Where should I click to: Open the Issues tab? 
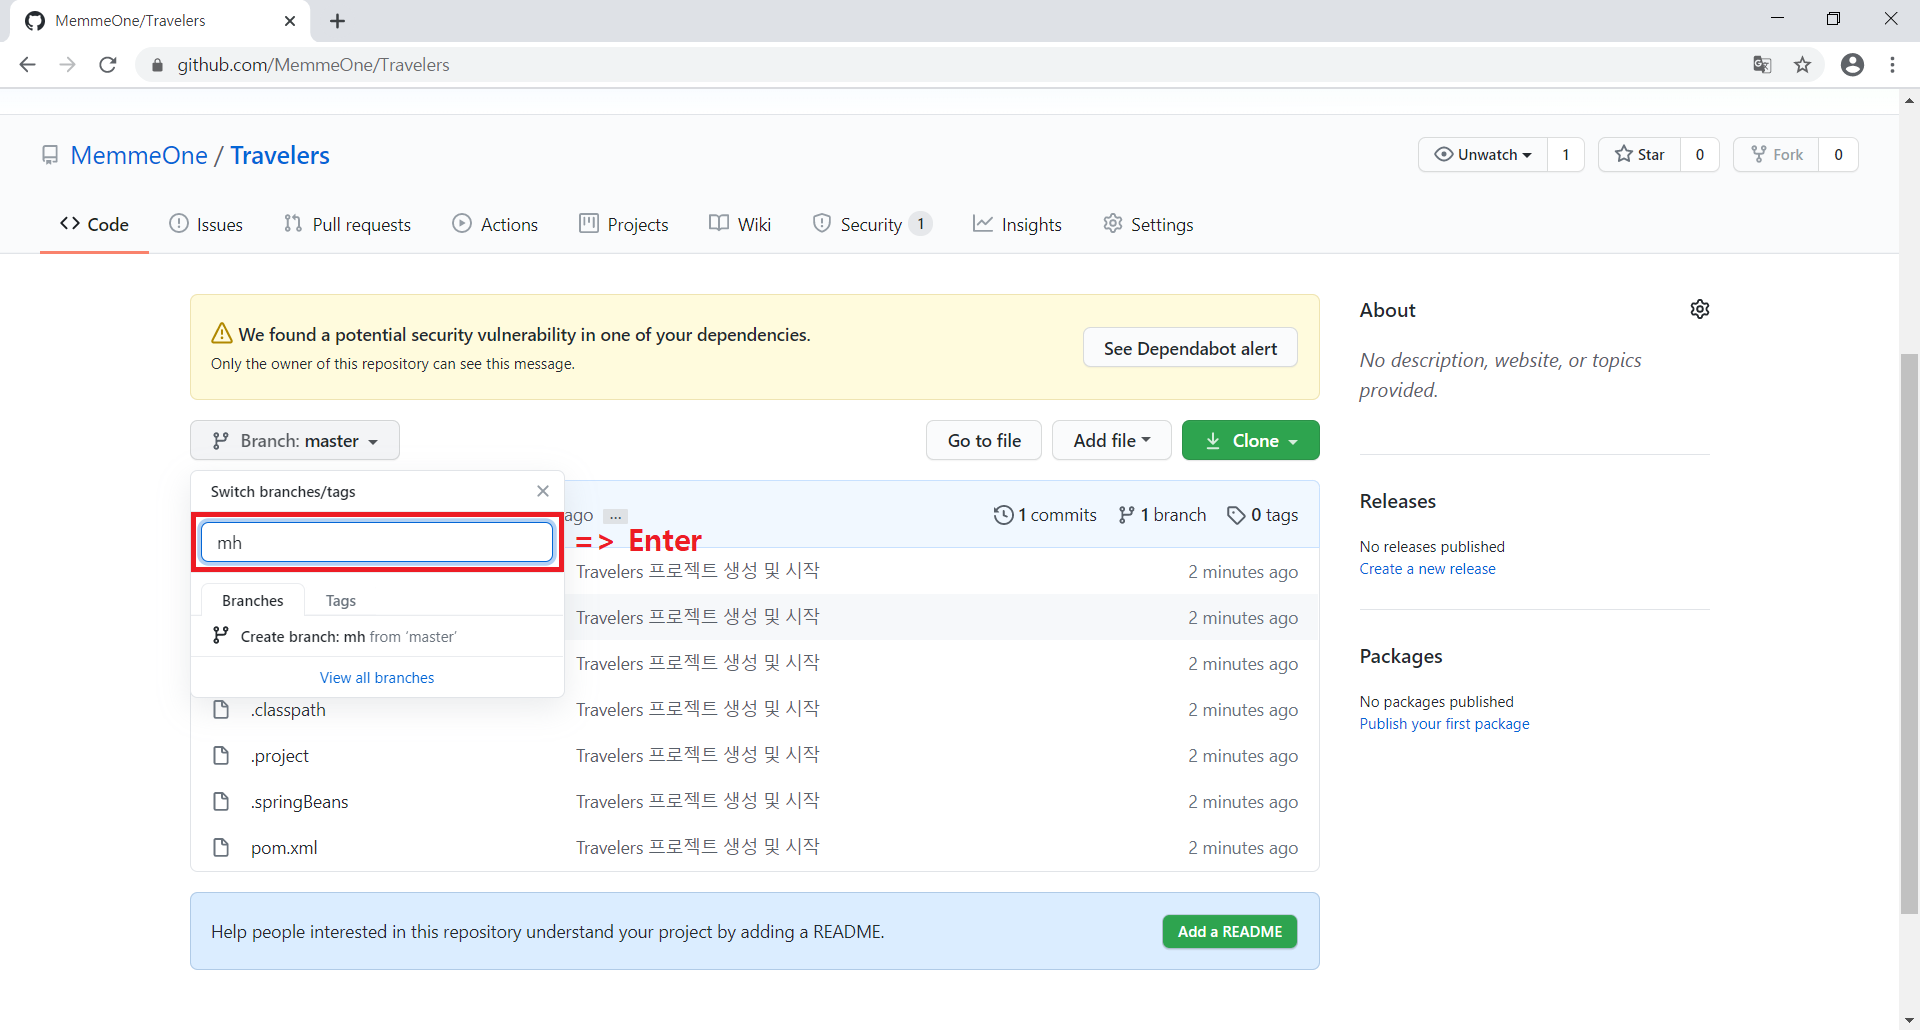[x=206, y=225]
